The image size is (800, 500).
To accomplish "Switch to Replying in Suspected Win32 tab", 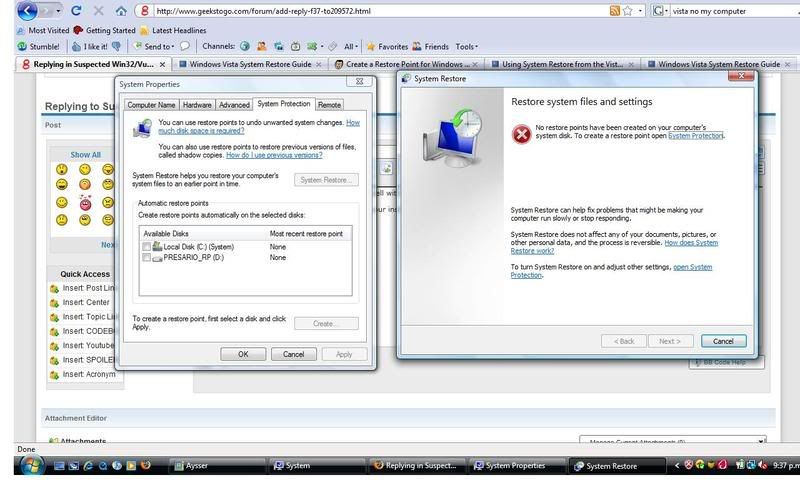I will tap(94, 64).
